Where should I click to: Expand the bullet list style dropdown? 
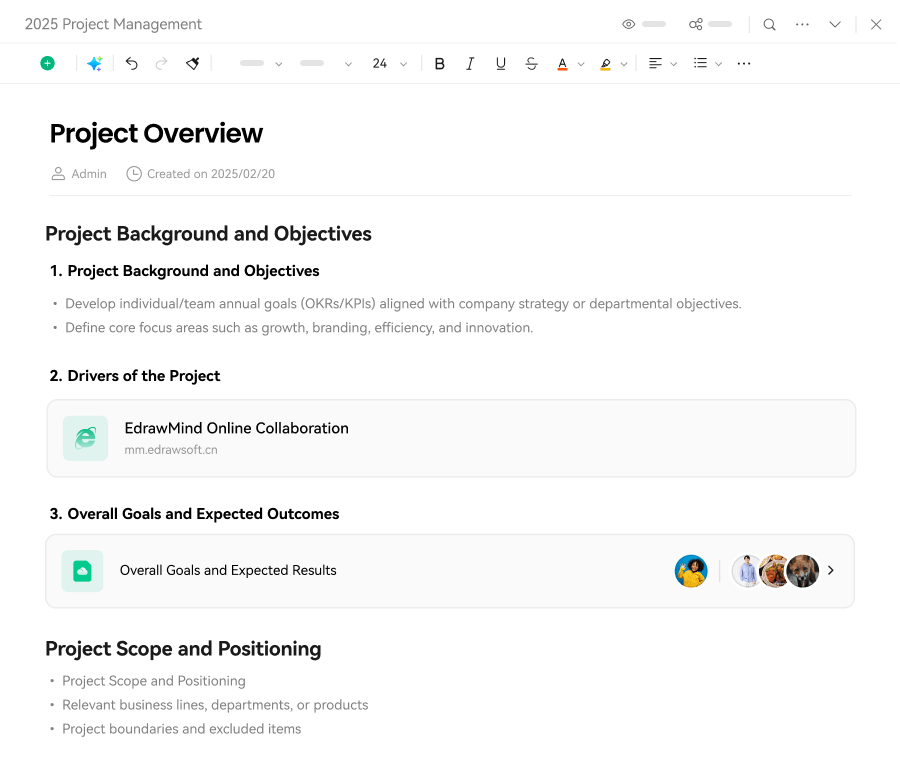pos(719,64)
